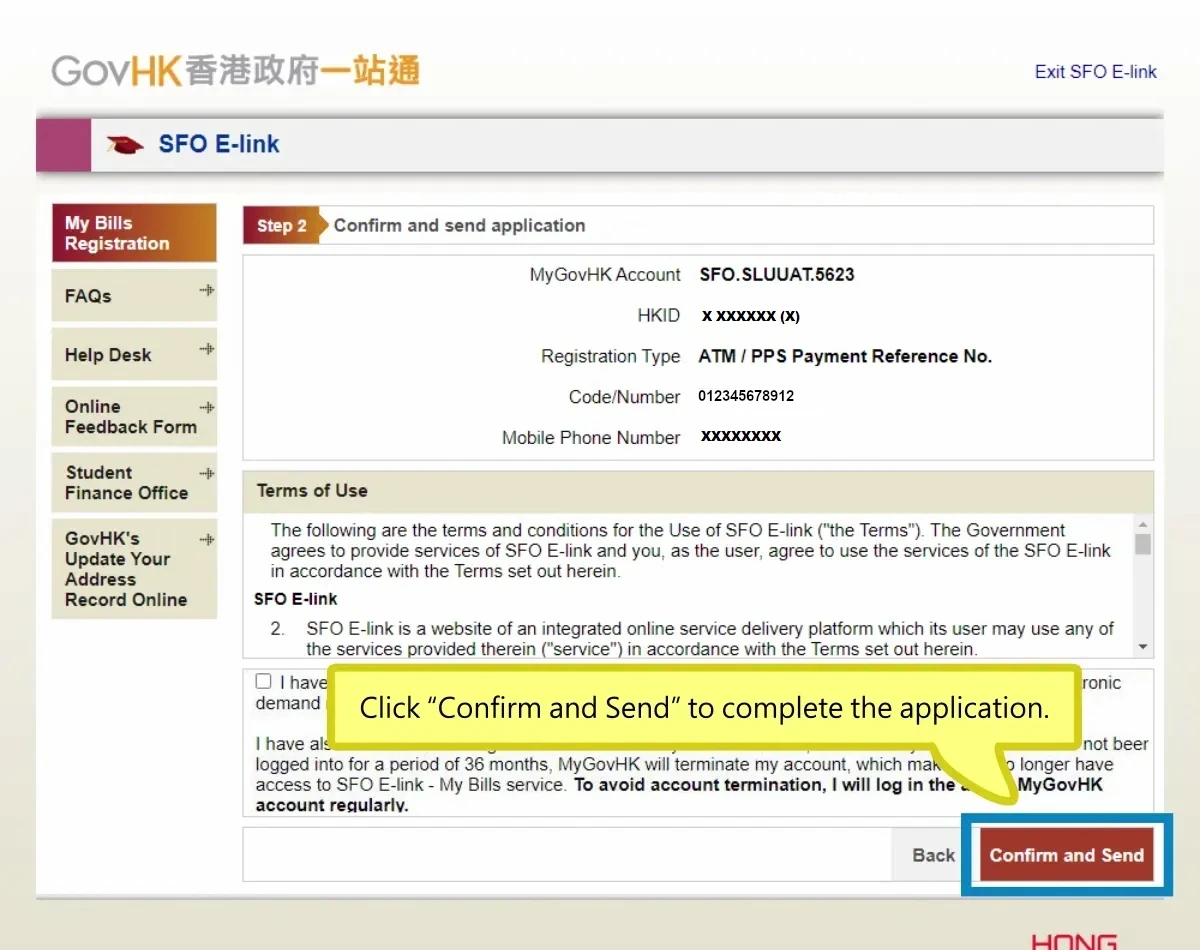Click the bold SFO E-link terms subheading
Viewport: 1200px width, 950px height.
pyautogui.click(x=296, y=599)
